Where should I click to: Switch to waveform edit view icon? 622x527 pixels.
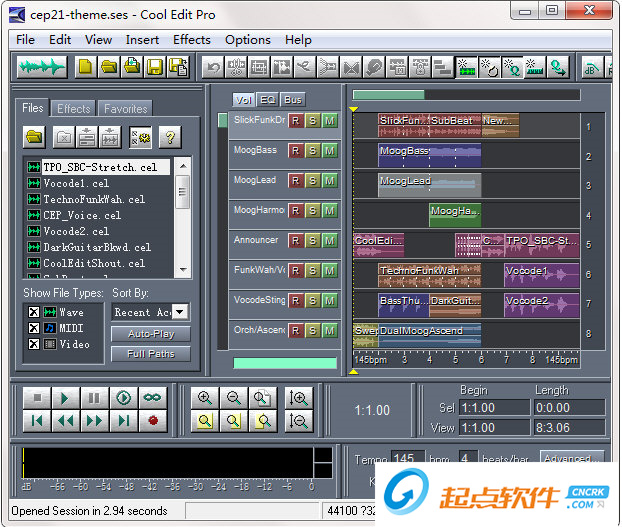(42, 67)
